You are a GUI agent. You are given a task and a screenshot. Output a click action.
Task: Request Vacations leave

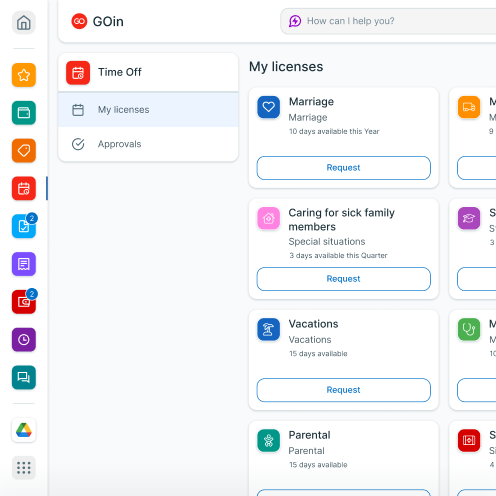click(x=344, y=390)
